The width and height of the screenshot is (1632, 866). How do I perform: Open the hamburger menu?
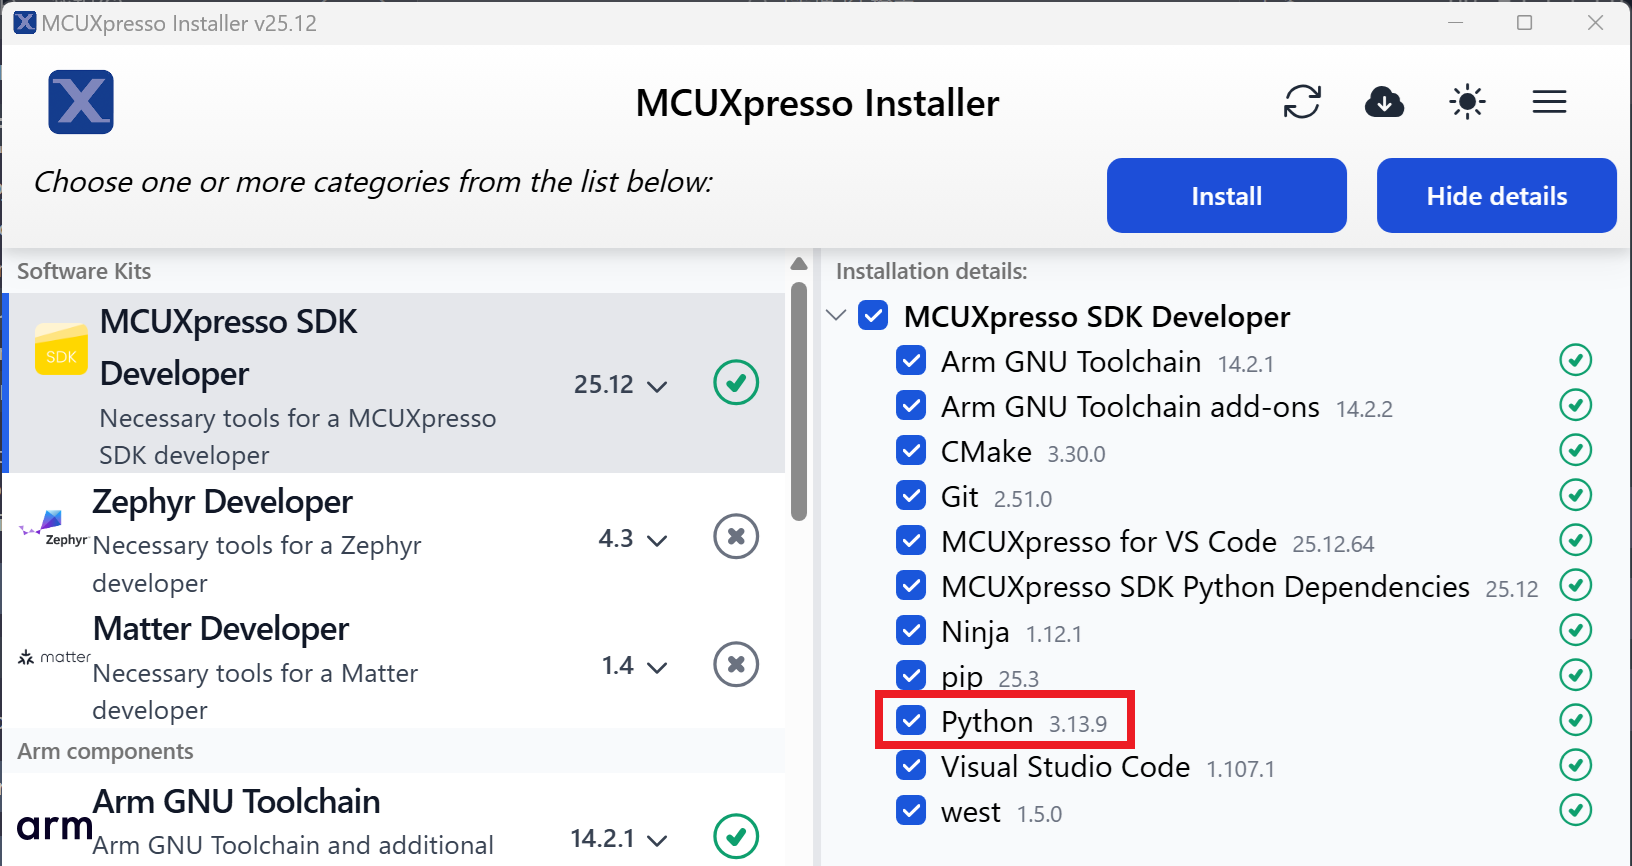pos(1549,102)
